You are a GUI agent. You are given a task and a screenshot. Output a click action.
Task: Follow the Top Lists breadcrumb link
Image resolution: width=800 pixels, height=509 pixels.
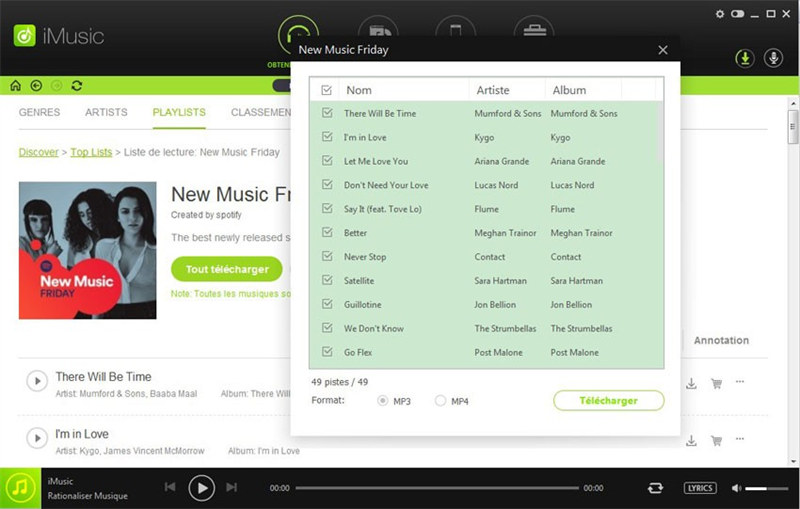[x=91, y=152]
